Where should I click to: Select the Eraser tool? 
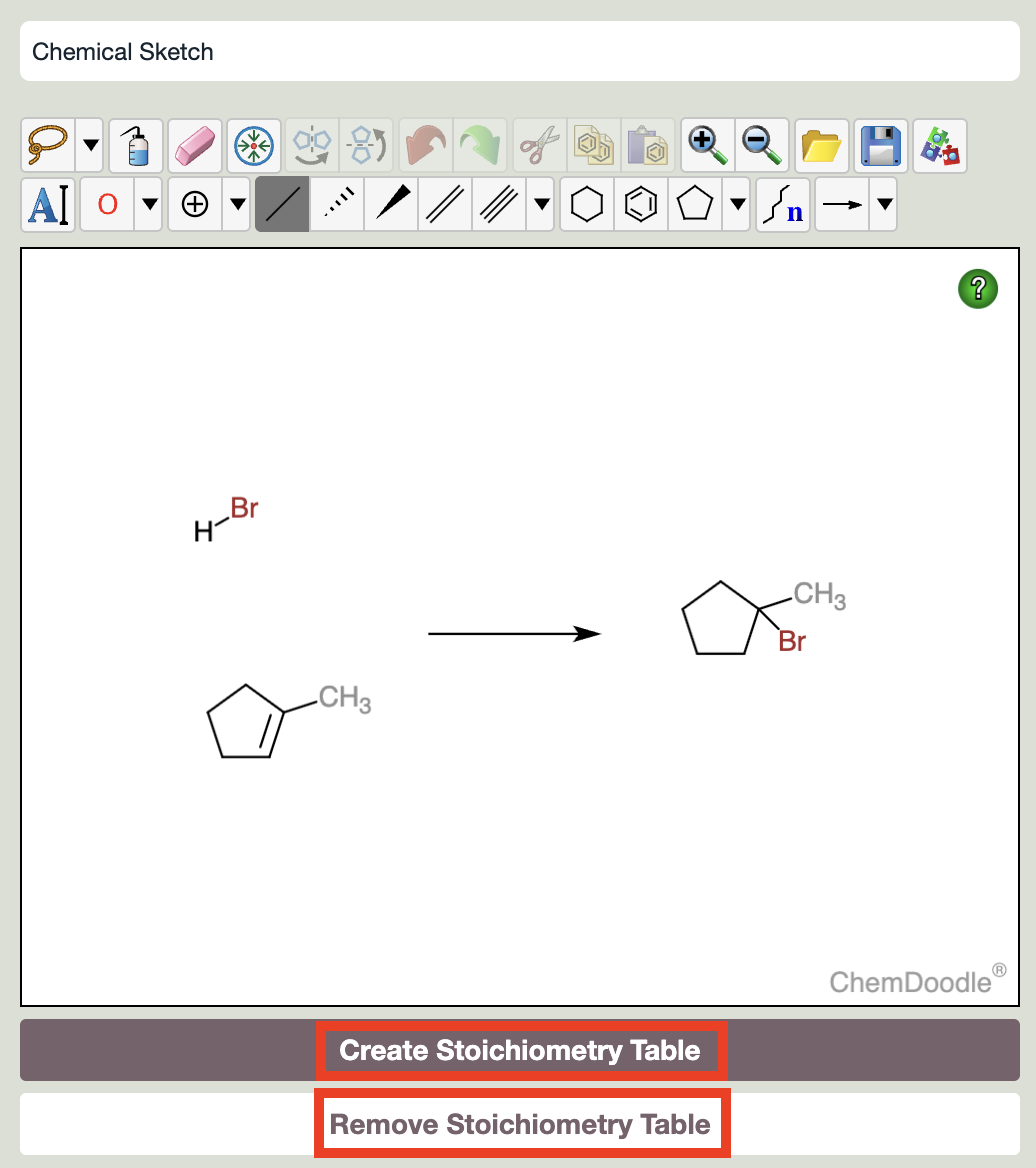tap(194, 145)
